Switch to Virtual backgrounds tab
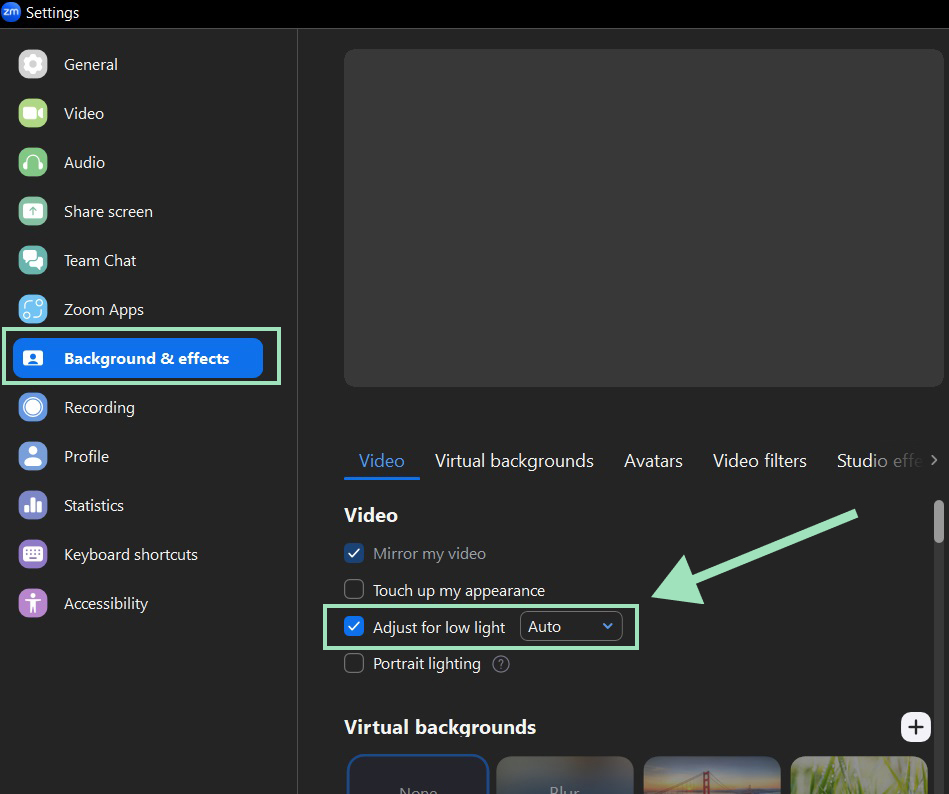The height and width of the screenshot is (794, 949). [x=514, y=461]
